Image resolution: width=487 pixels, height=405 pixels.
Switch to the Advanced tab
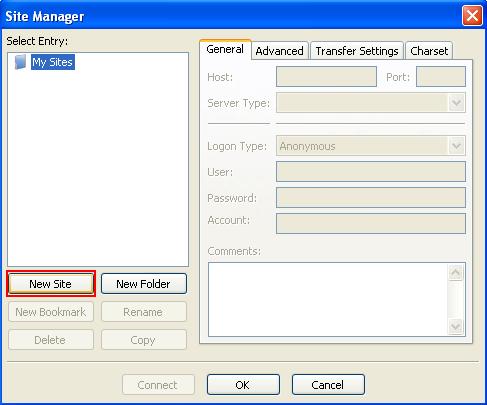point(280,51)
